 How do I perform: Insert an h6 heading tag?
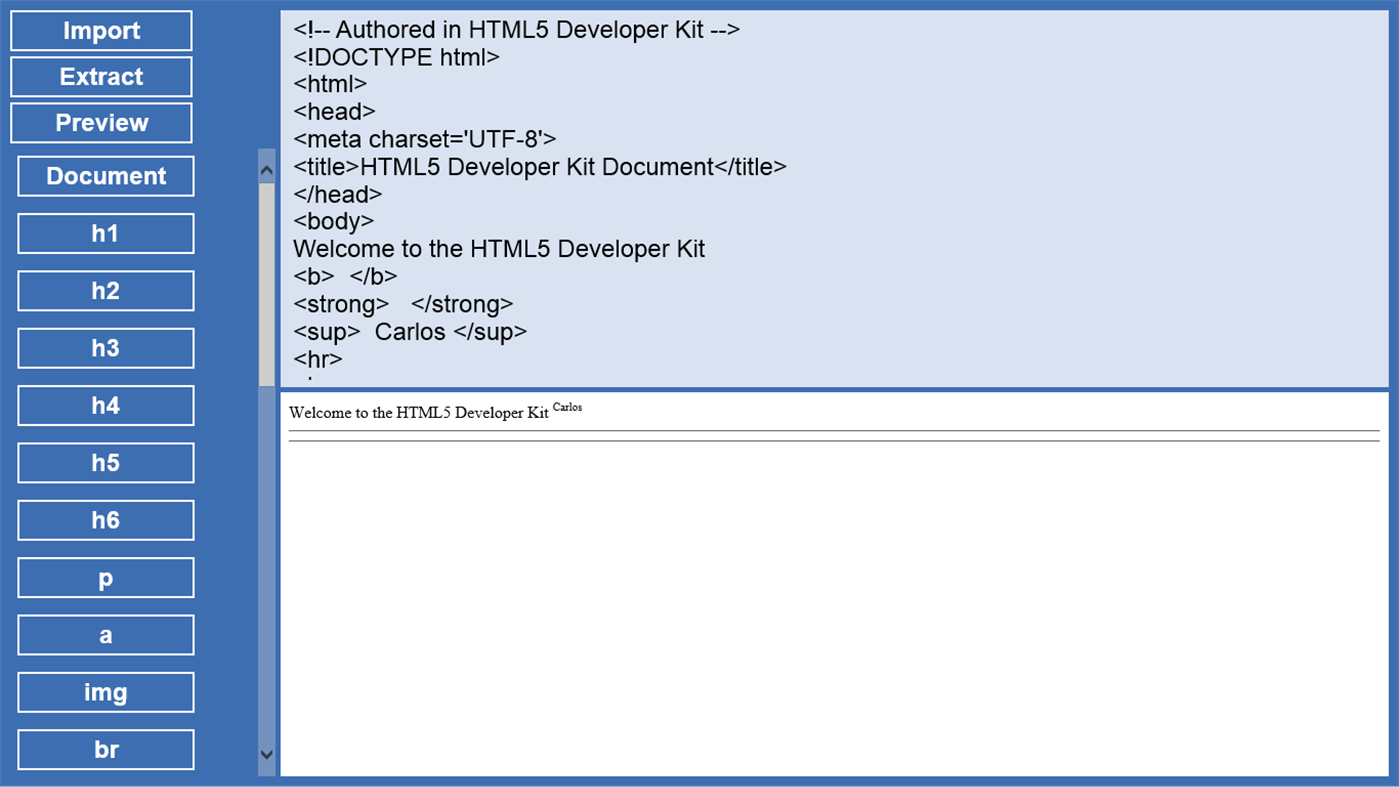[105, 519]
